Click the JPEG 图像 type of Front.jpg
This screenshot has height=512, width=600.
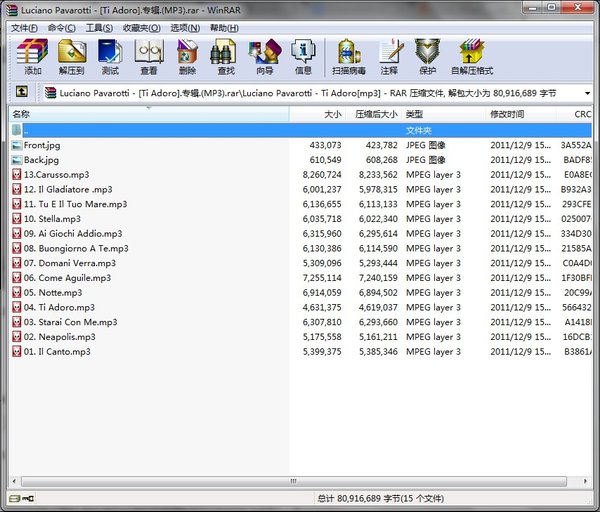[x=426, y=145]
